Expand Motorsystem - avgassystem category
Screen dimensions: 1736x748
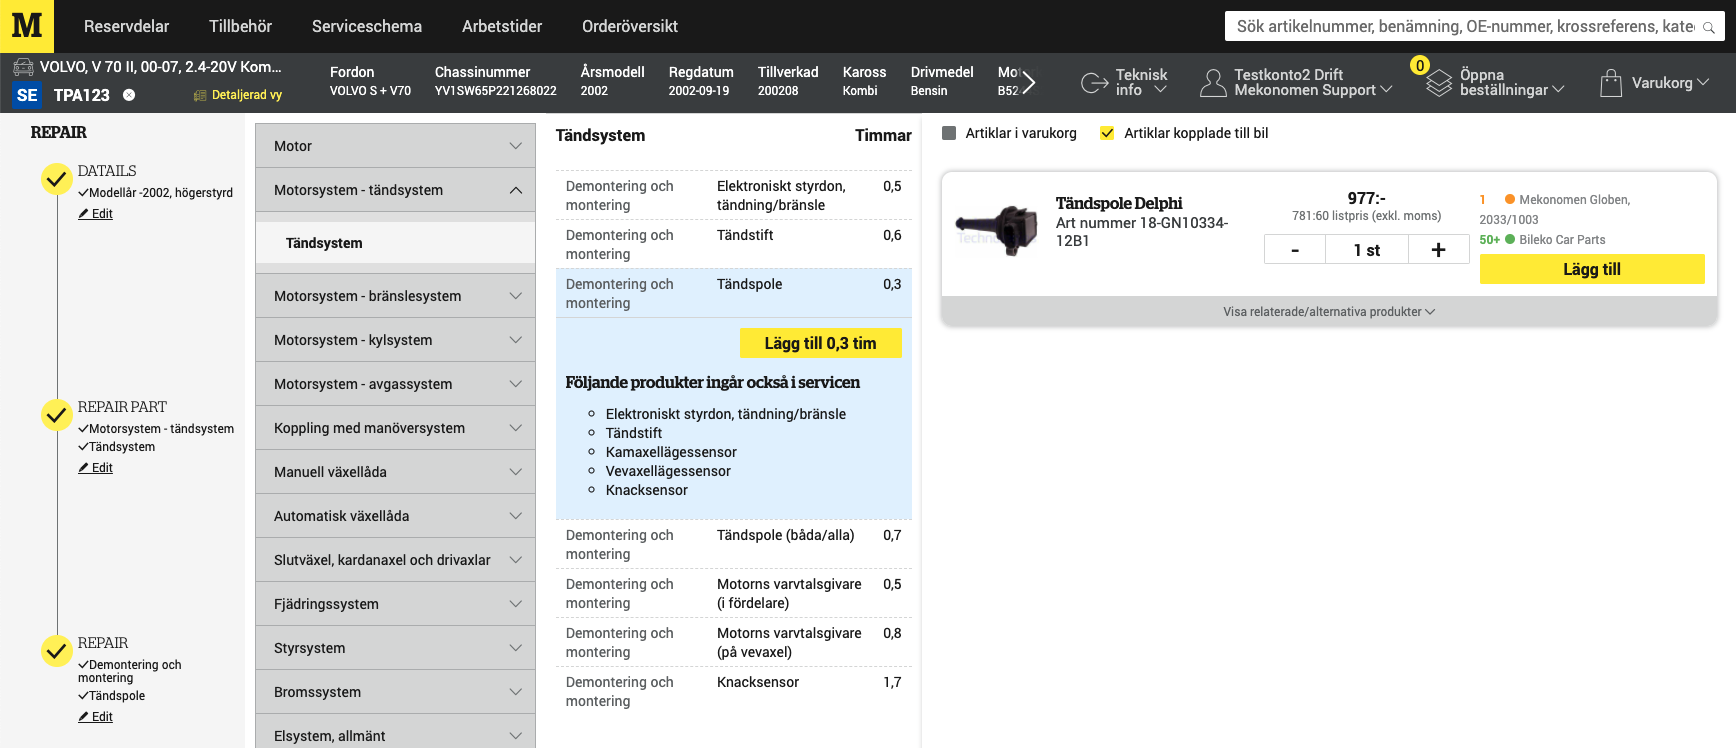(395, 384)
